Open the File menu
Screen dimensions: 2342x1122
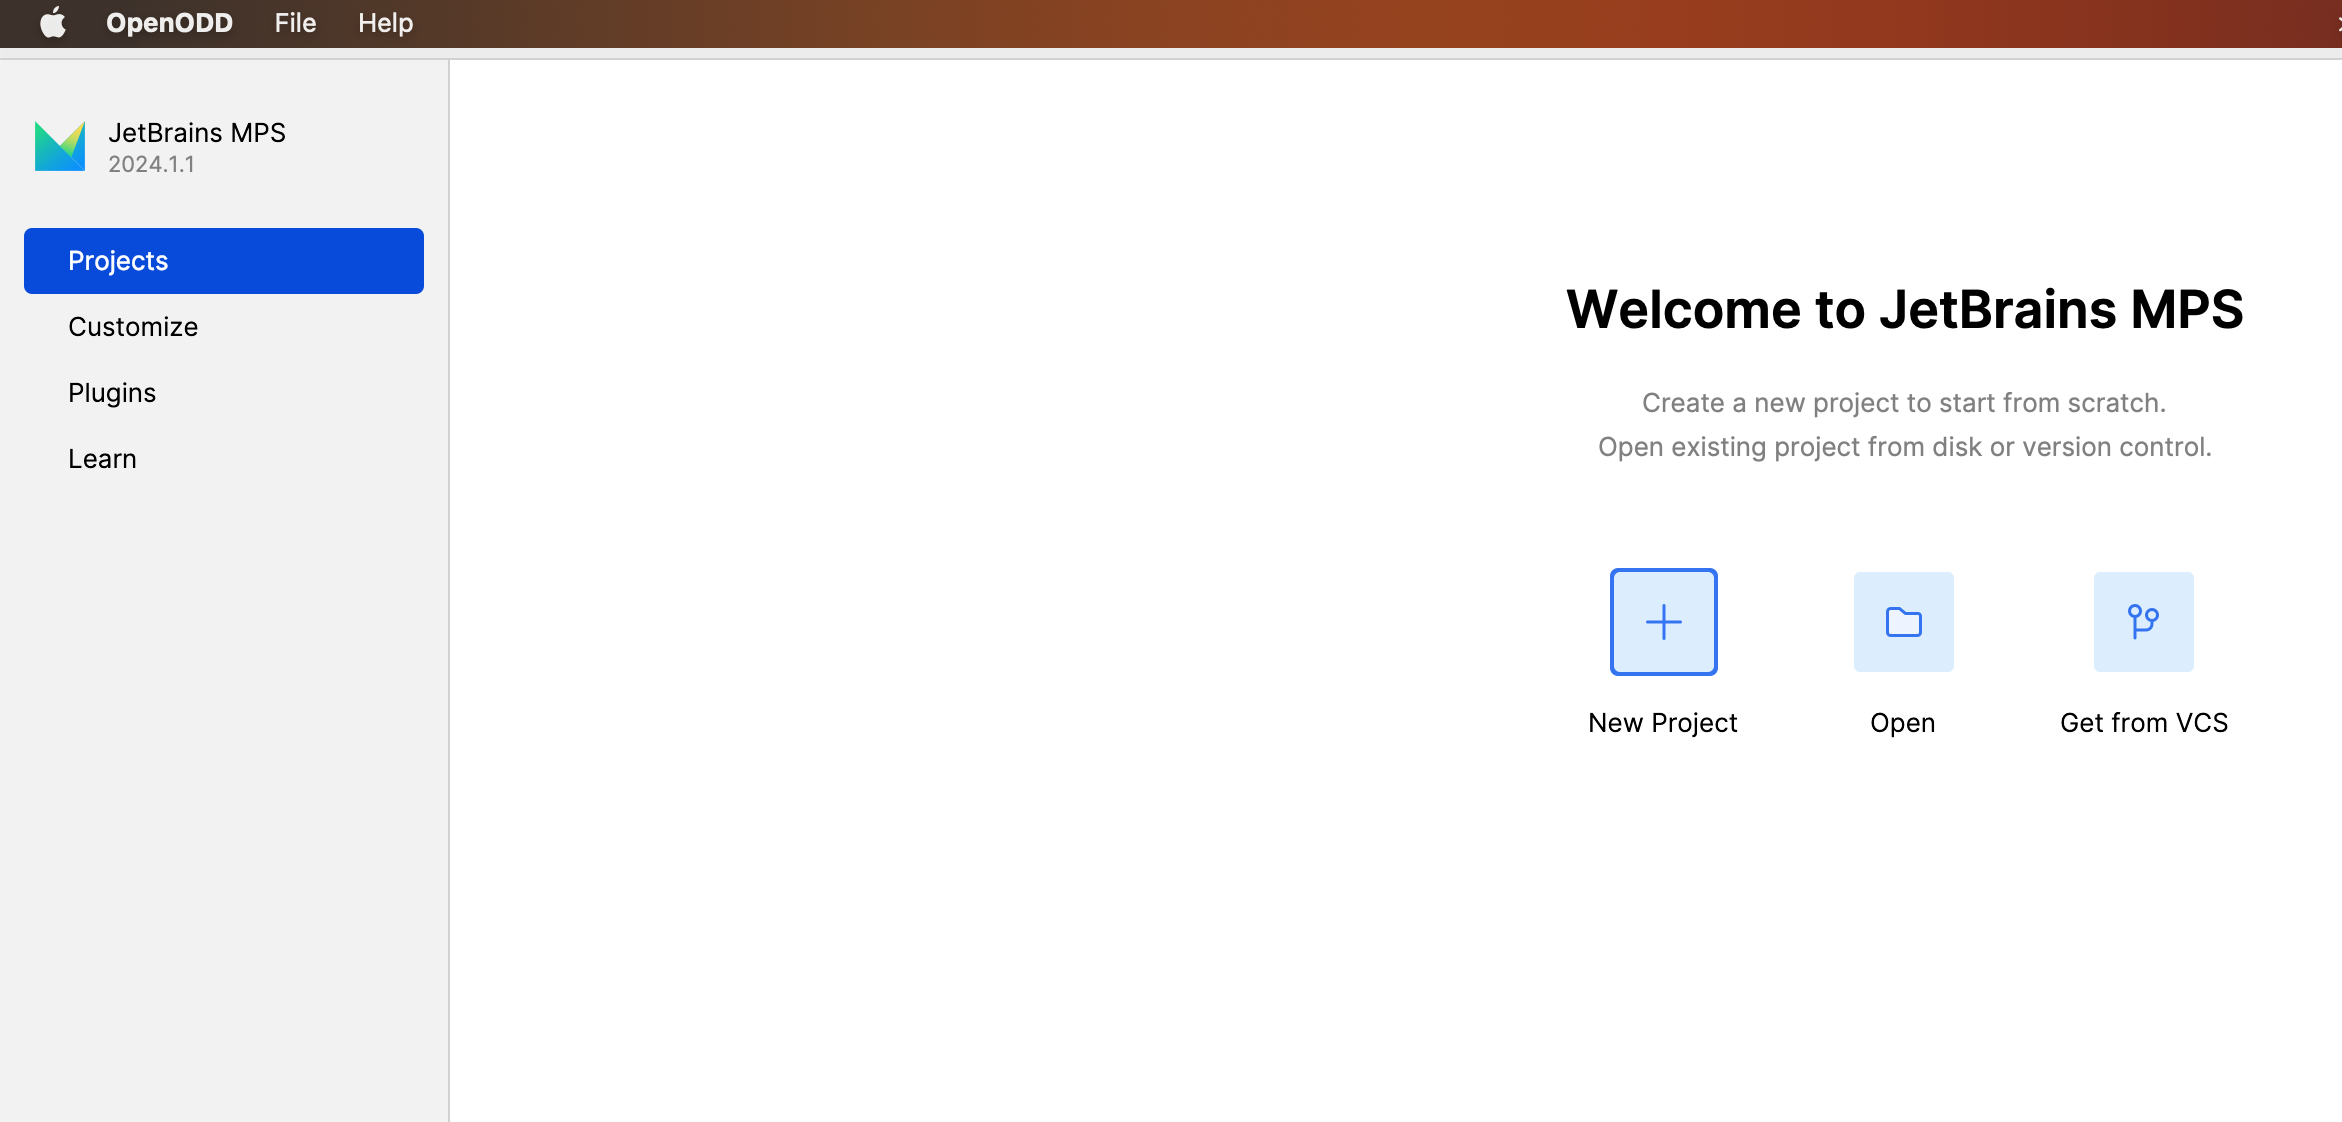[295, 22]
